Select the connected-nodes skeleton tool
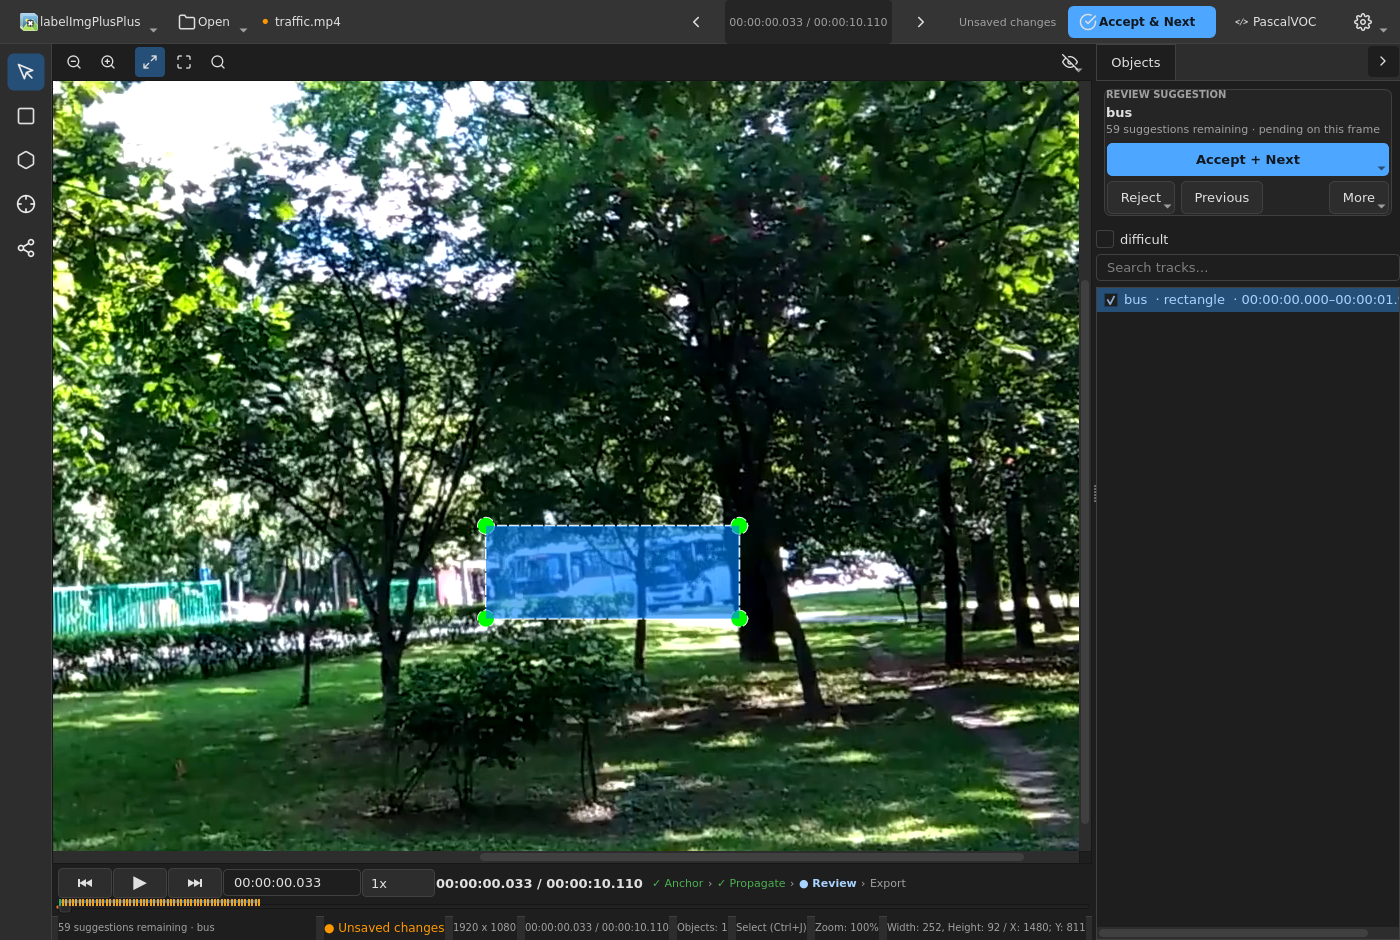1400x940 pixels. (26, 248)
